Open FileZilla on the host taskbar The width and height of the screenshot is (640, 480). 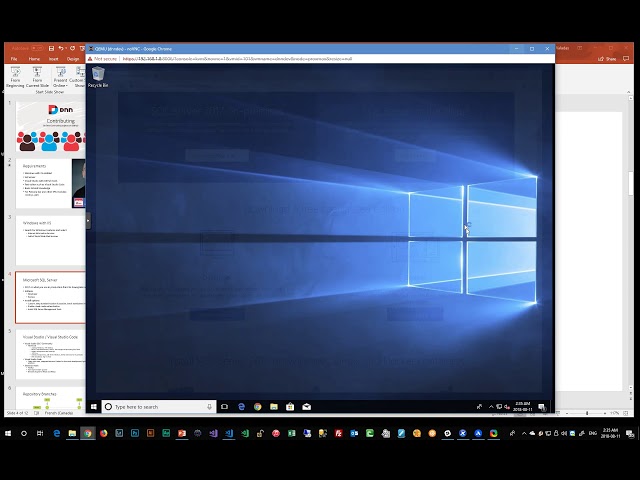[x=338, y=433]
